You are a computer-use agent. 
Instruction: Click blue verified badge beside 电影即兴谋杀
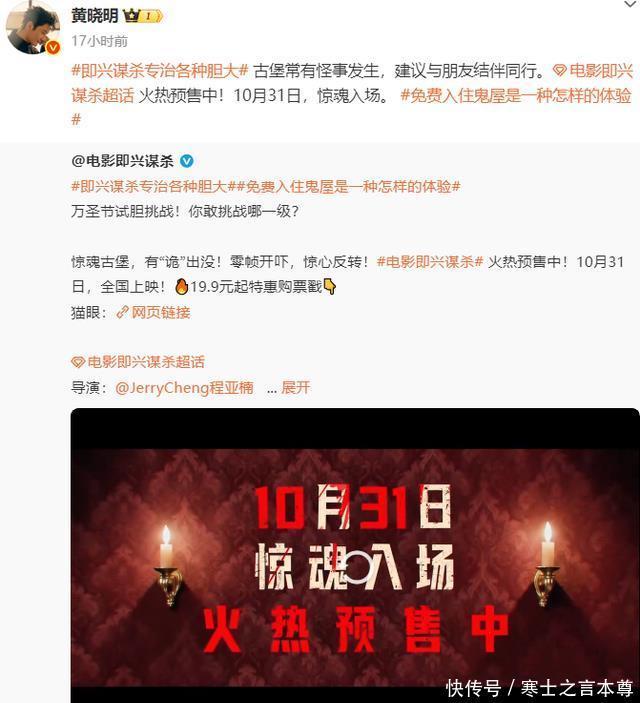pos(187,161)
